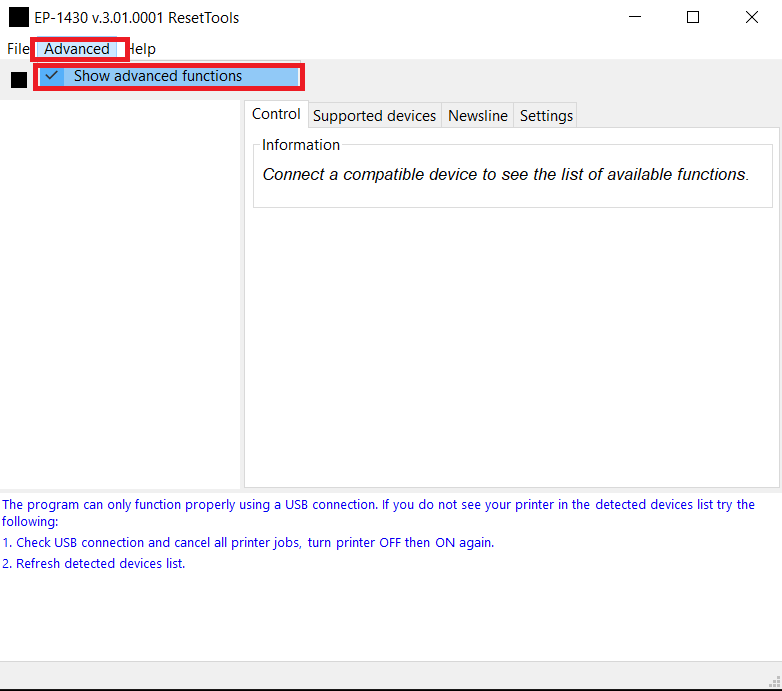
Task: Open the Newsline tab
Action: 477,116
